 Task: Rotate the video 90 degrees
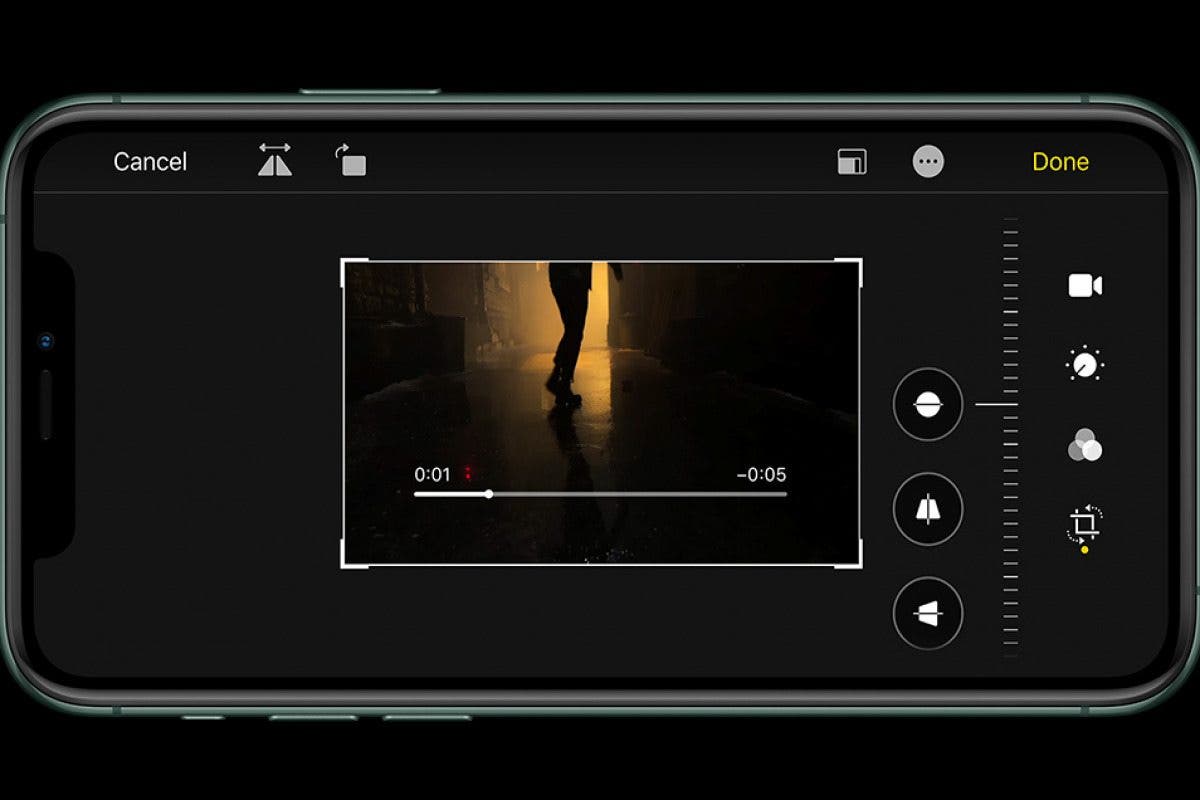pos(351,161)
